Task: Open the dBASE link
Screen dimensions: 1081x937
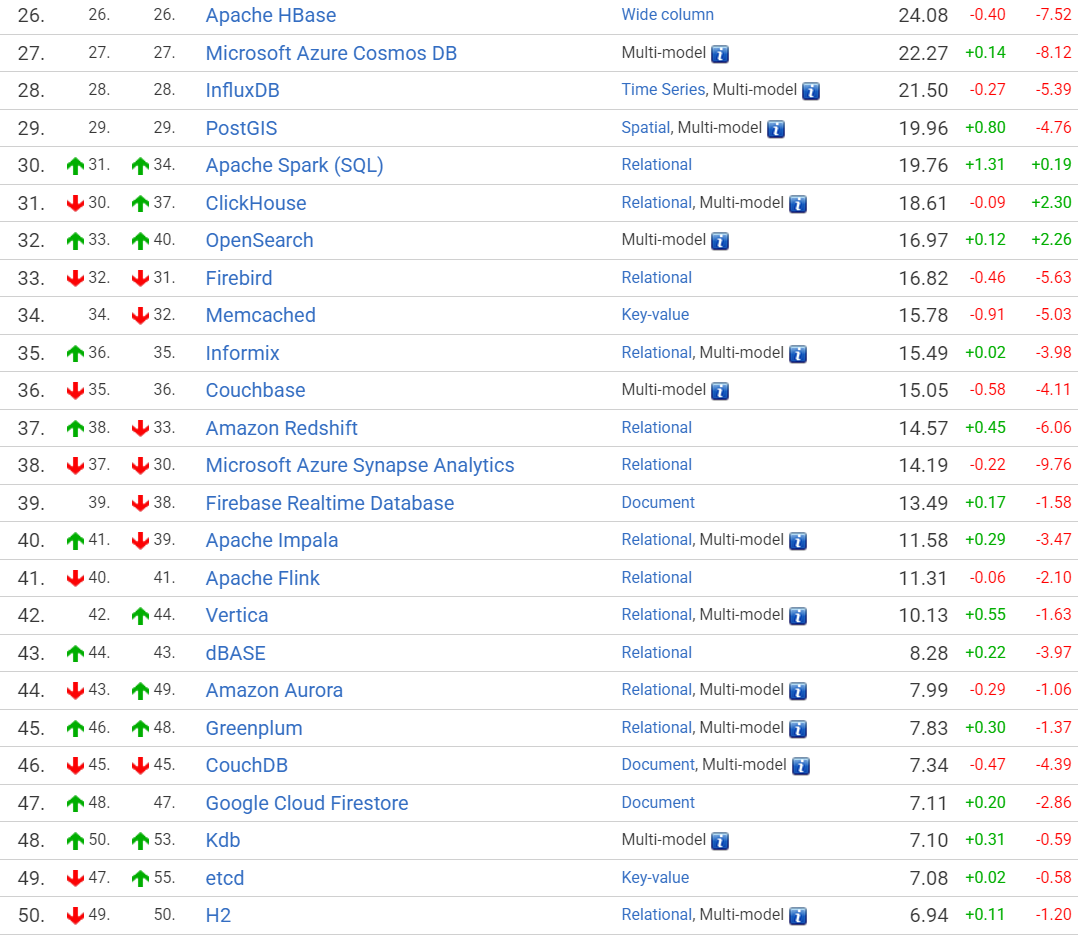Action: [x=235, y=654]
